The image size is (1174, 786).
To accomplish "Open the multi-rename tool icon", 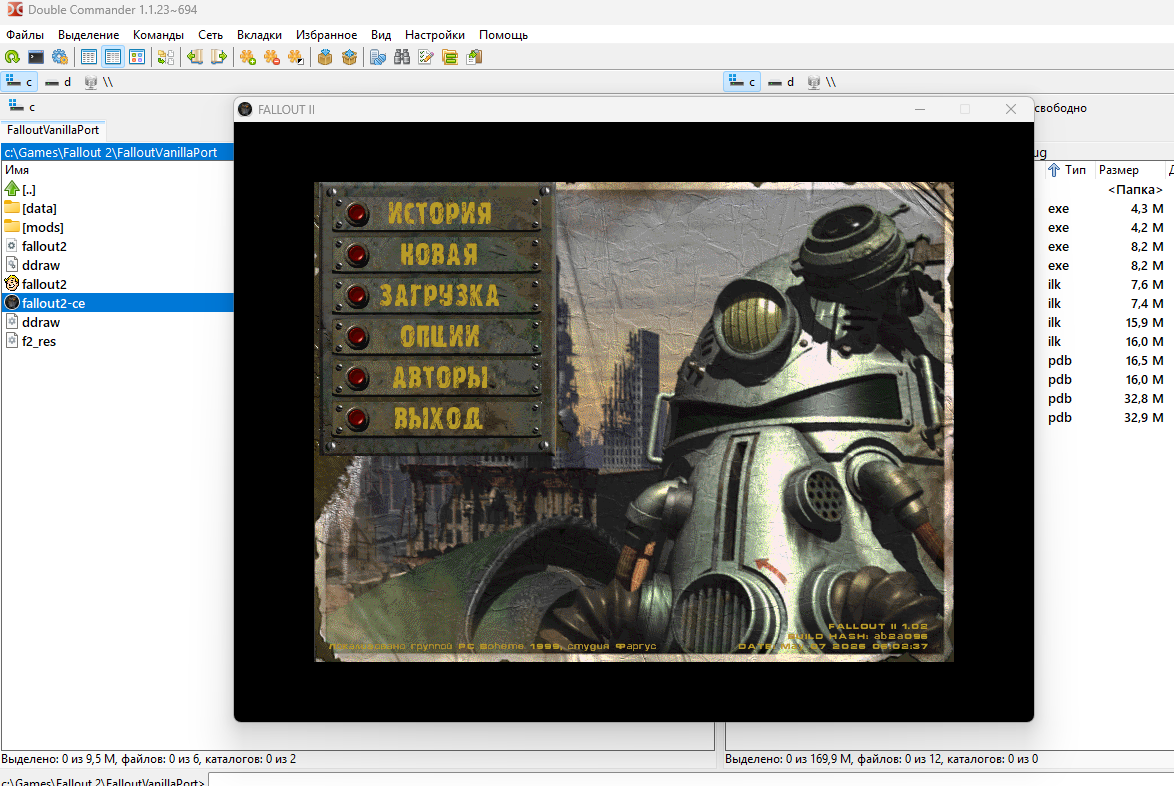I will tap(426, 57).
